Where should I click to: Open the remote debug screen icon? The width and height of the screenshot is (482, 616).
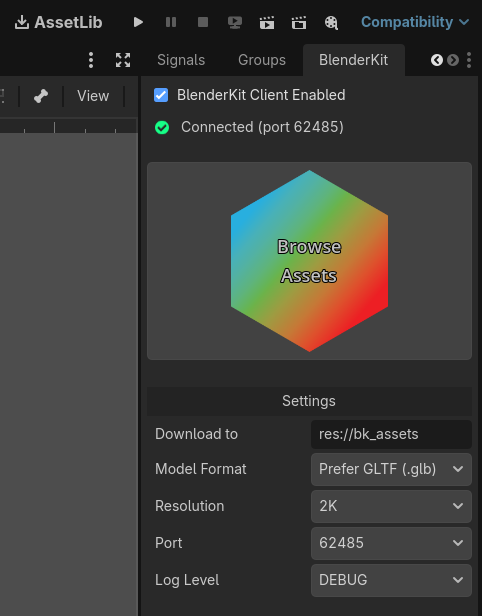pyautogui.click(x=235, y=22)
